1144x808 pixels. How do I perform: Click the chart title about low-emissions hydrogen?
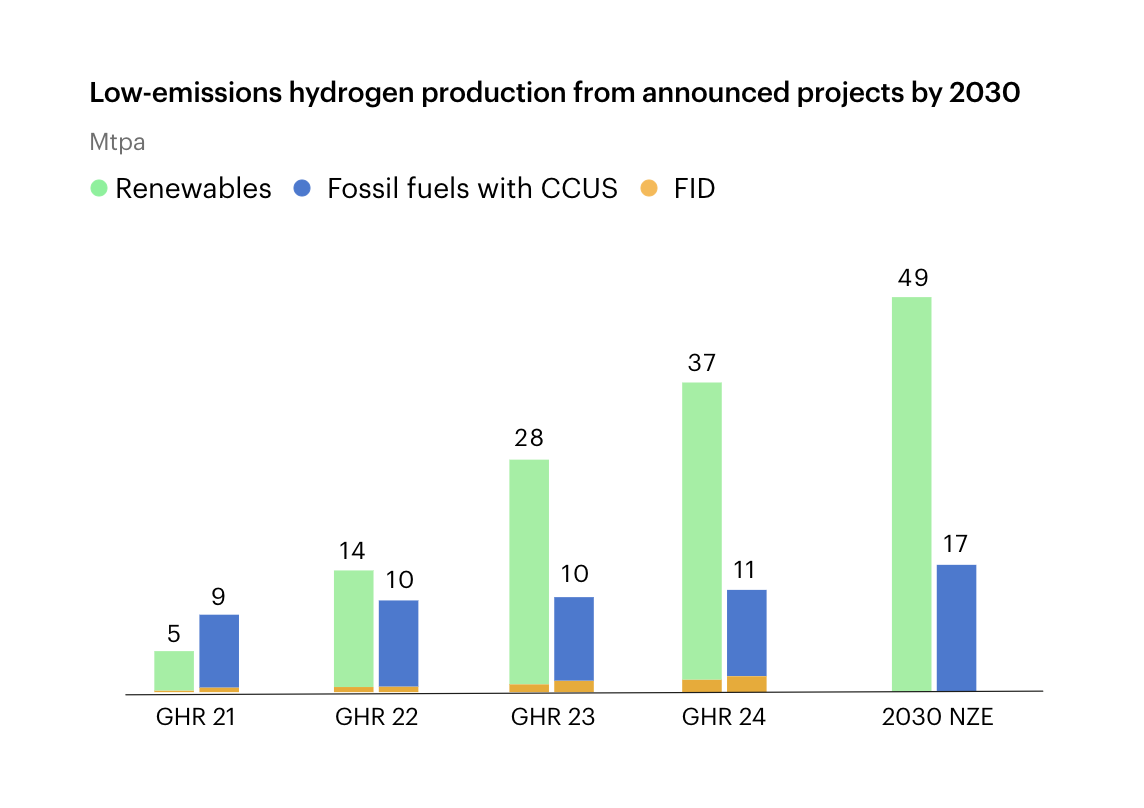point(555,93)
